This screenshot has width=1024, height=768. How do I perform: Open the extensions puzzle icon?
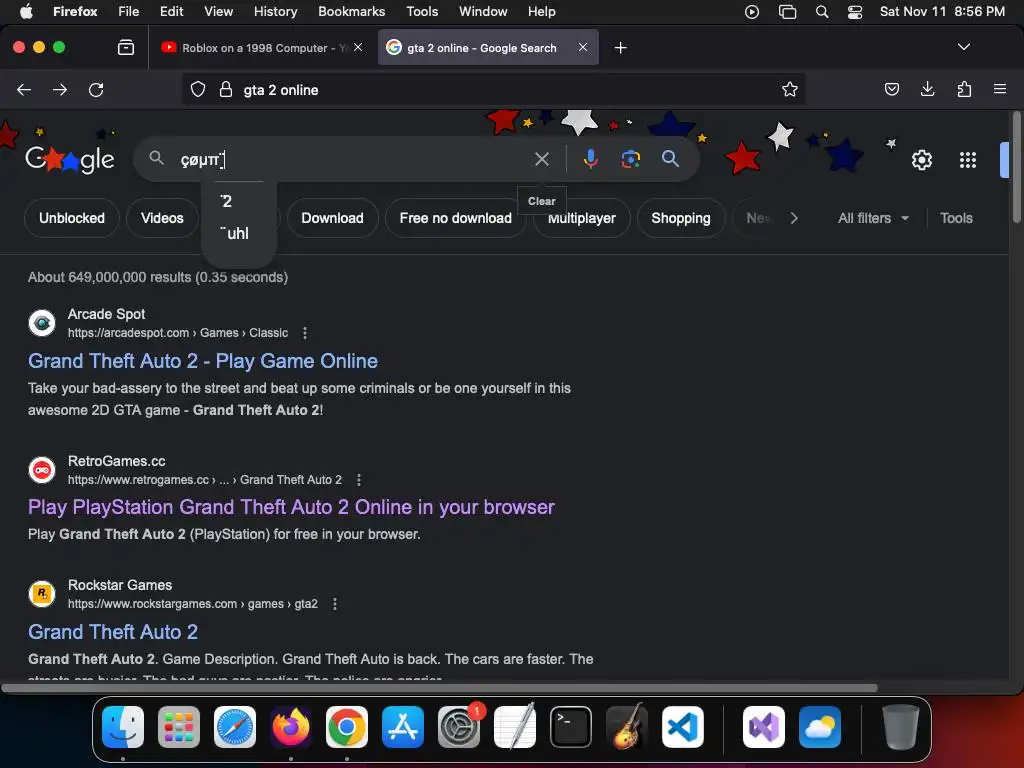(964, 89)
